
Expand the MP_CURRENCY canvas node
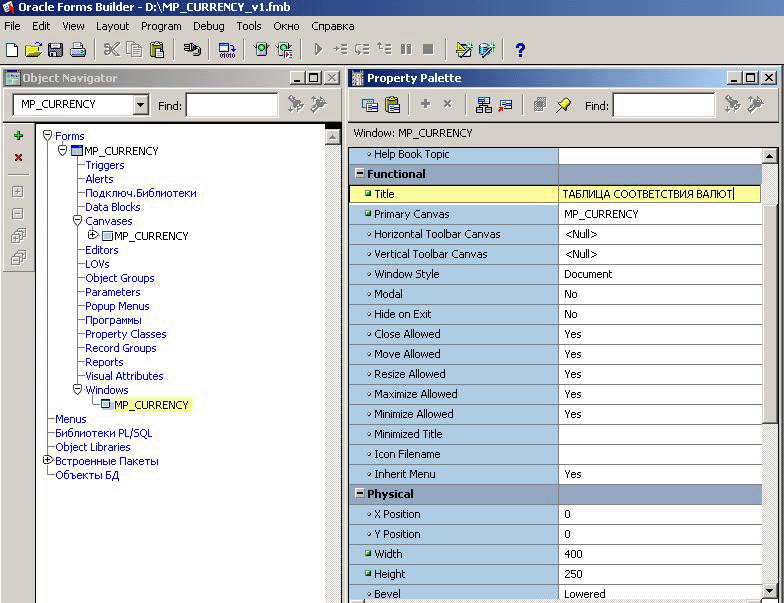click(92, 234)
